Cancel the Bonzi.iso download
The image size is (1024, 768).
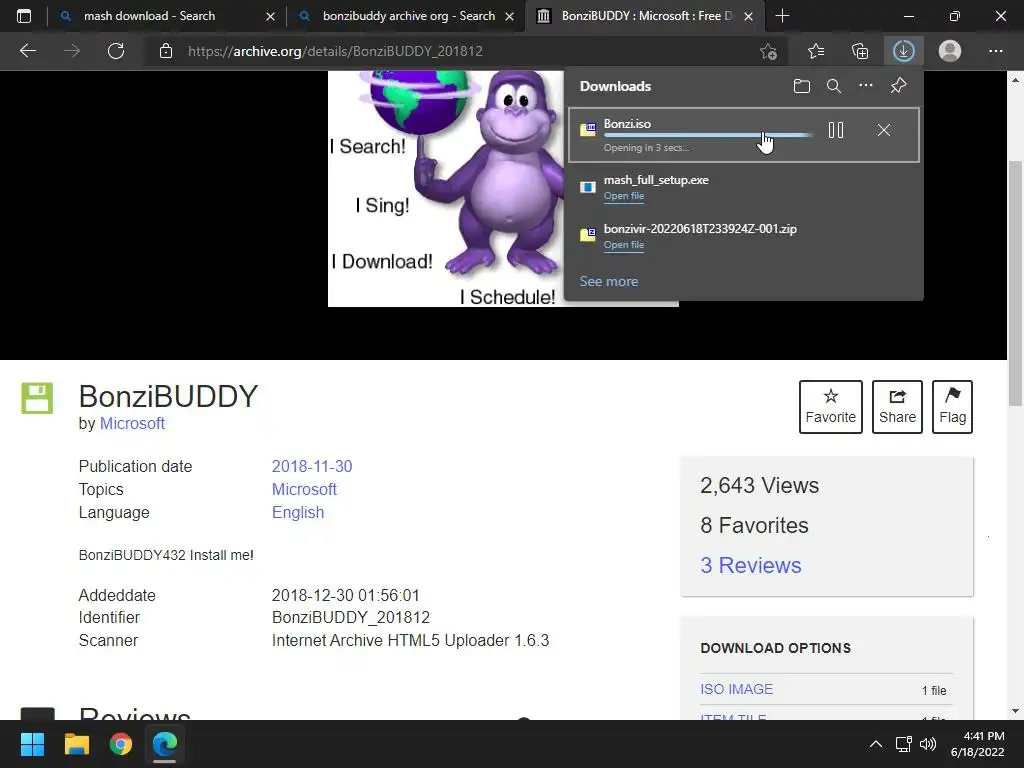[x=884, y=130]
